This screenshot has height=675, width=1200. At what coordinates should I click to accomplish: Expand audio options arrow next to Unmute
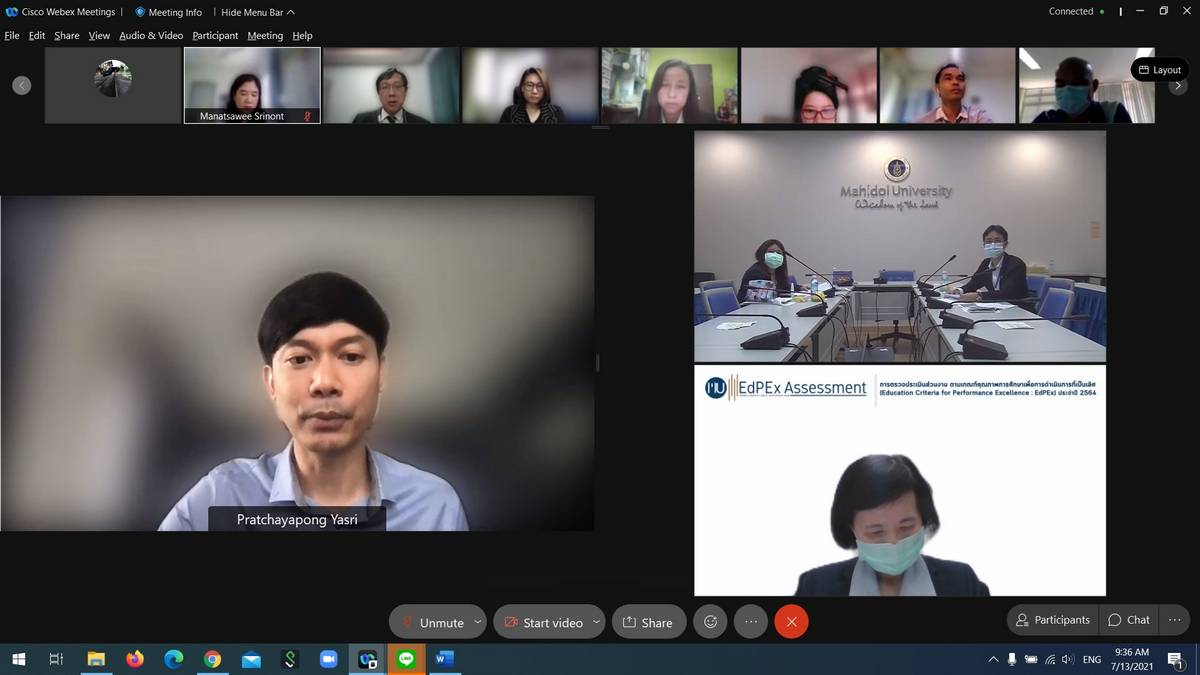[478, 622]
